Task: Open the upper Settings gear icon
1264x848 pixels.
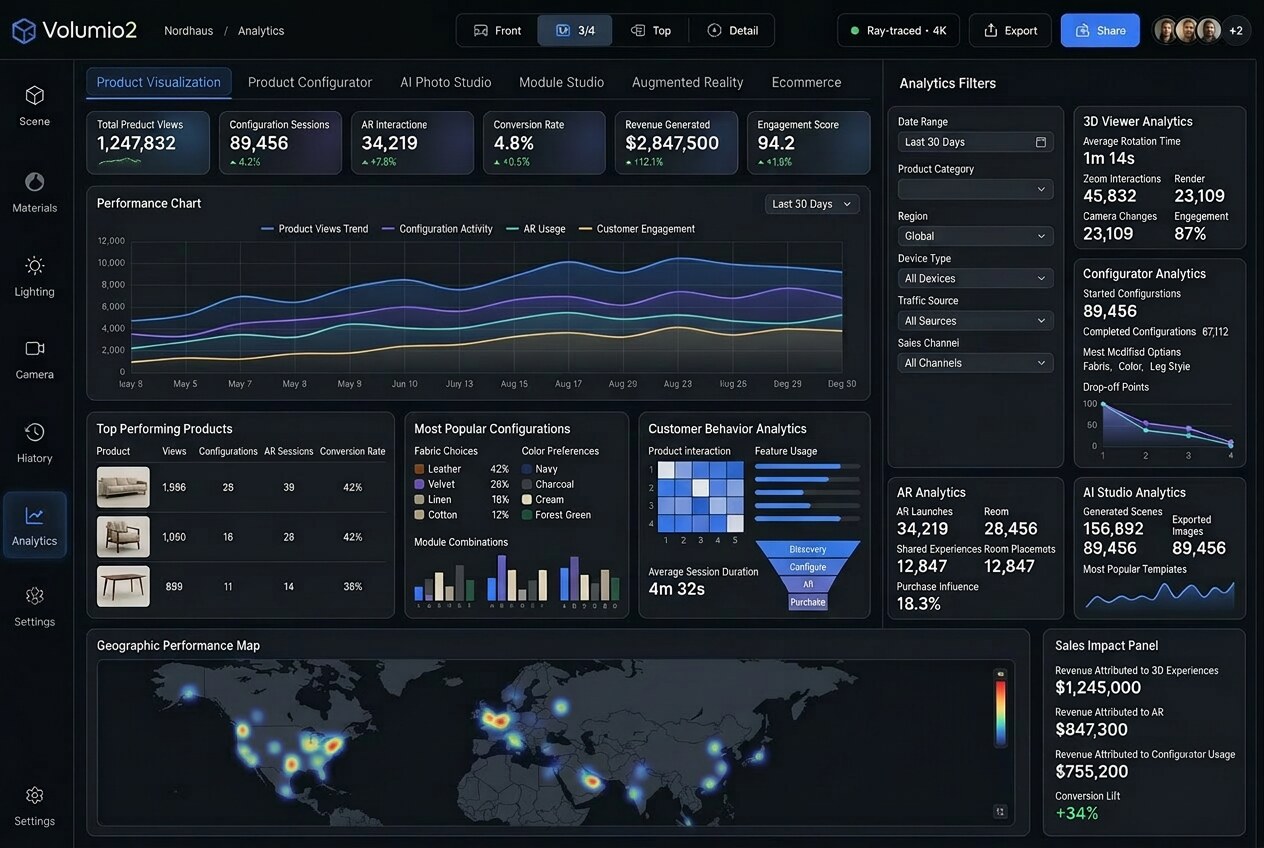Action: coord(34,595)
